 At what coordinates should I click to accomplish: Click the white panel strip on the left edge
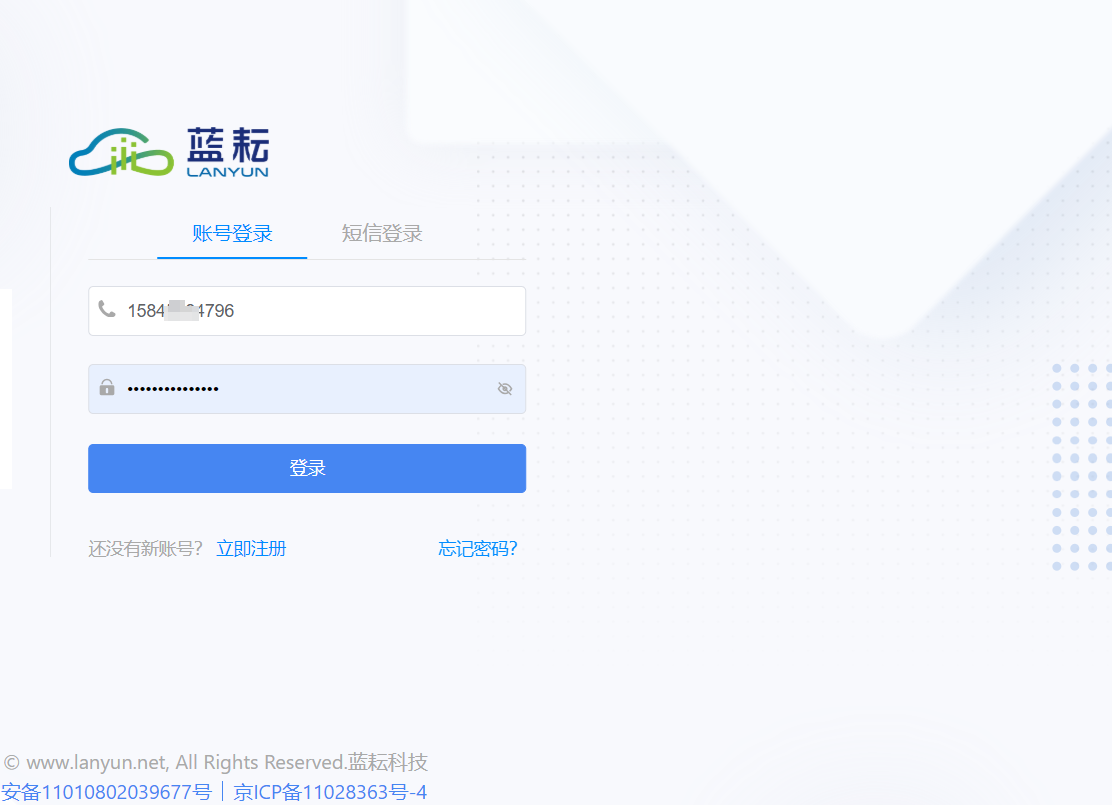[x=6, y=389]
